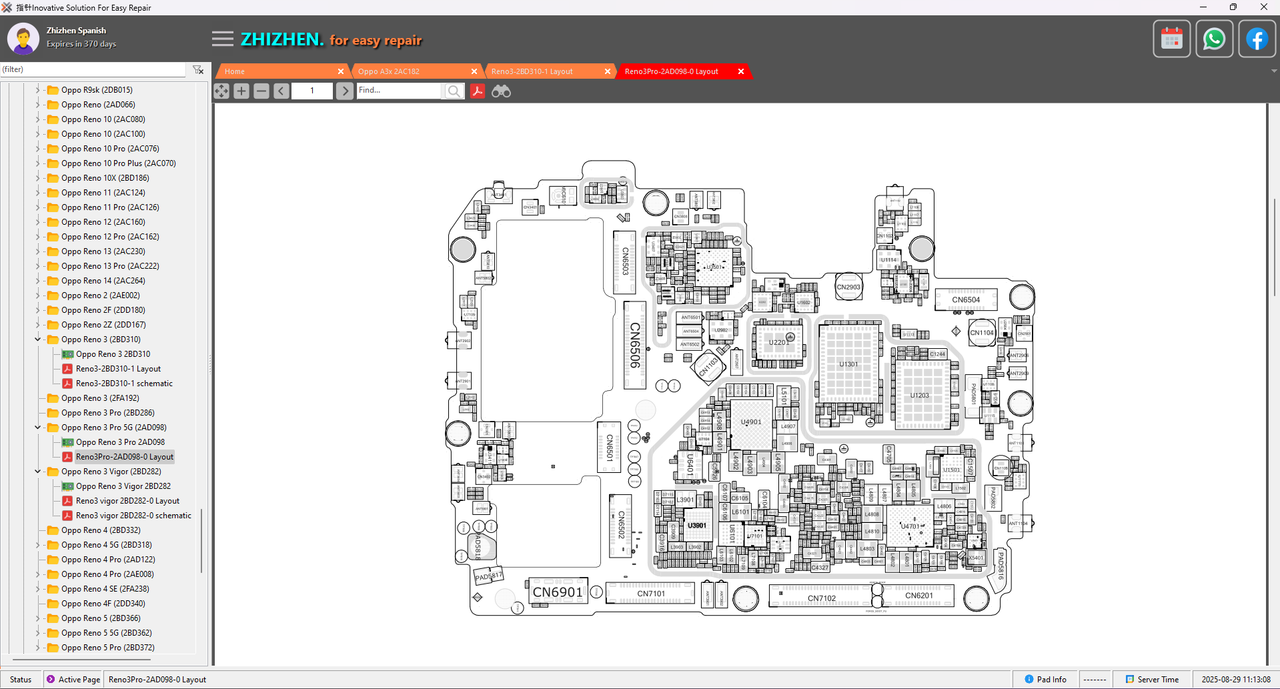Expand the Oppo Reno 5 (2BD366) folder
This screenshot has height=689, width=1280.
(38, 618)
